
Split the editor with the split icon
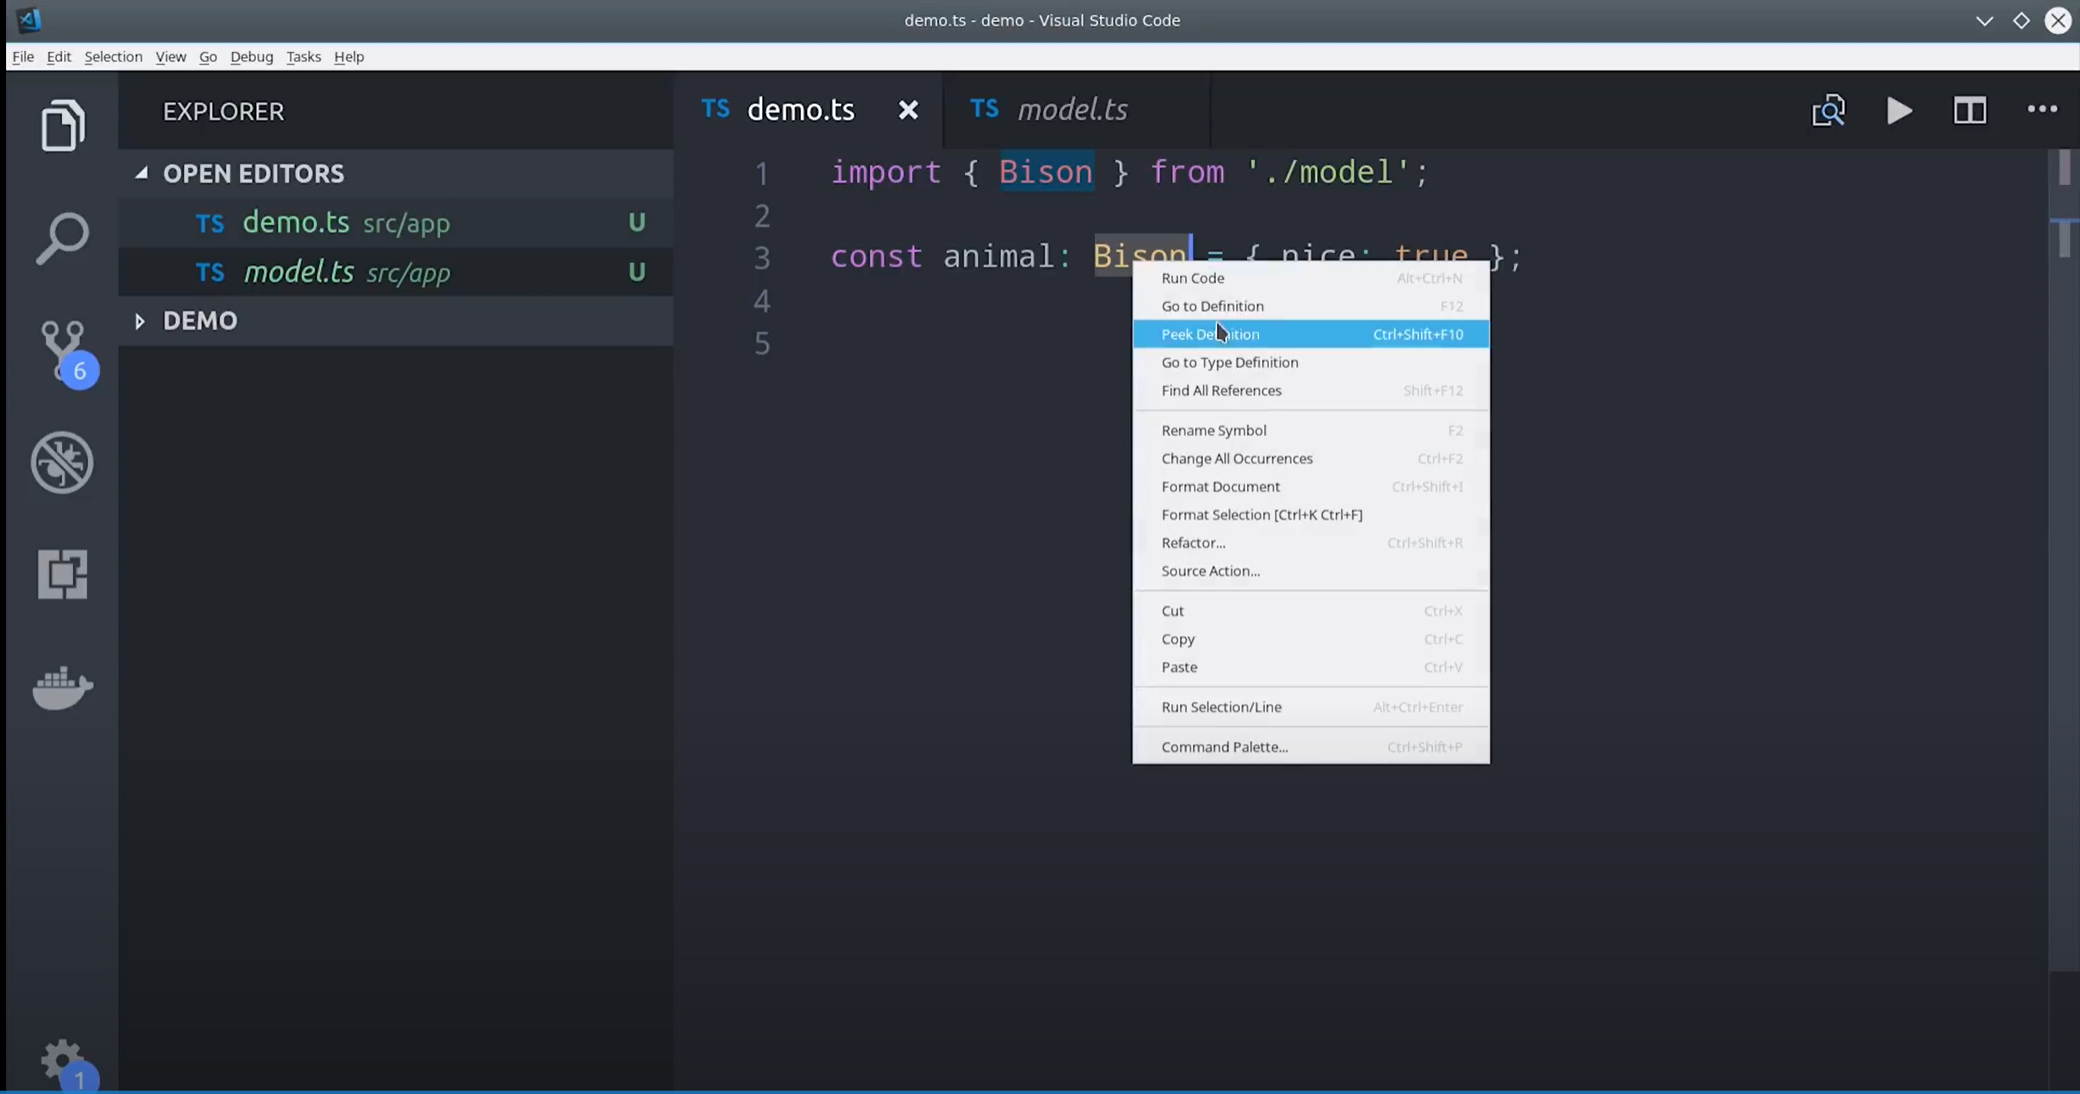1969,110
